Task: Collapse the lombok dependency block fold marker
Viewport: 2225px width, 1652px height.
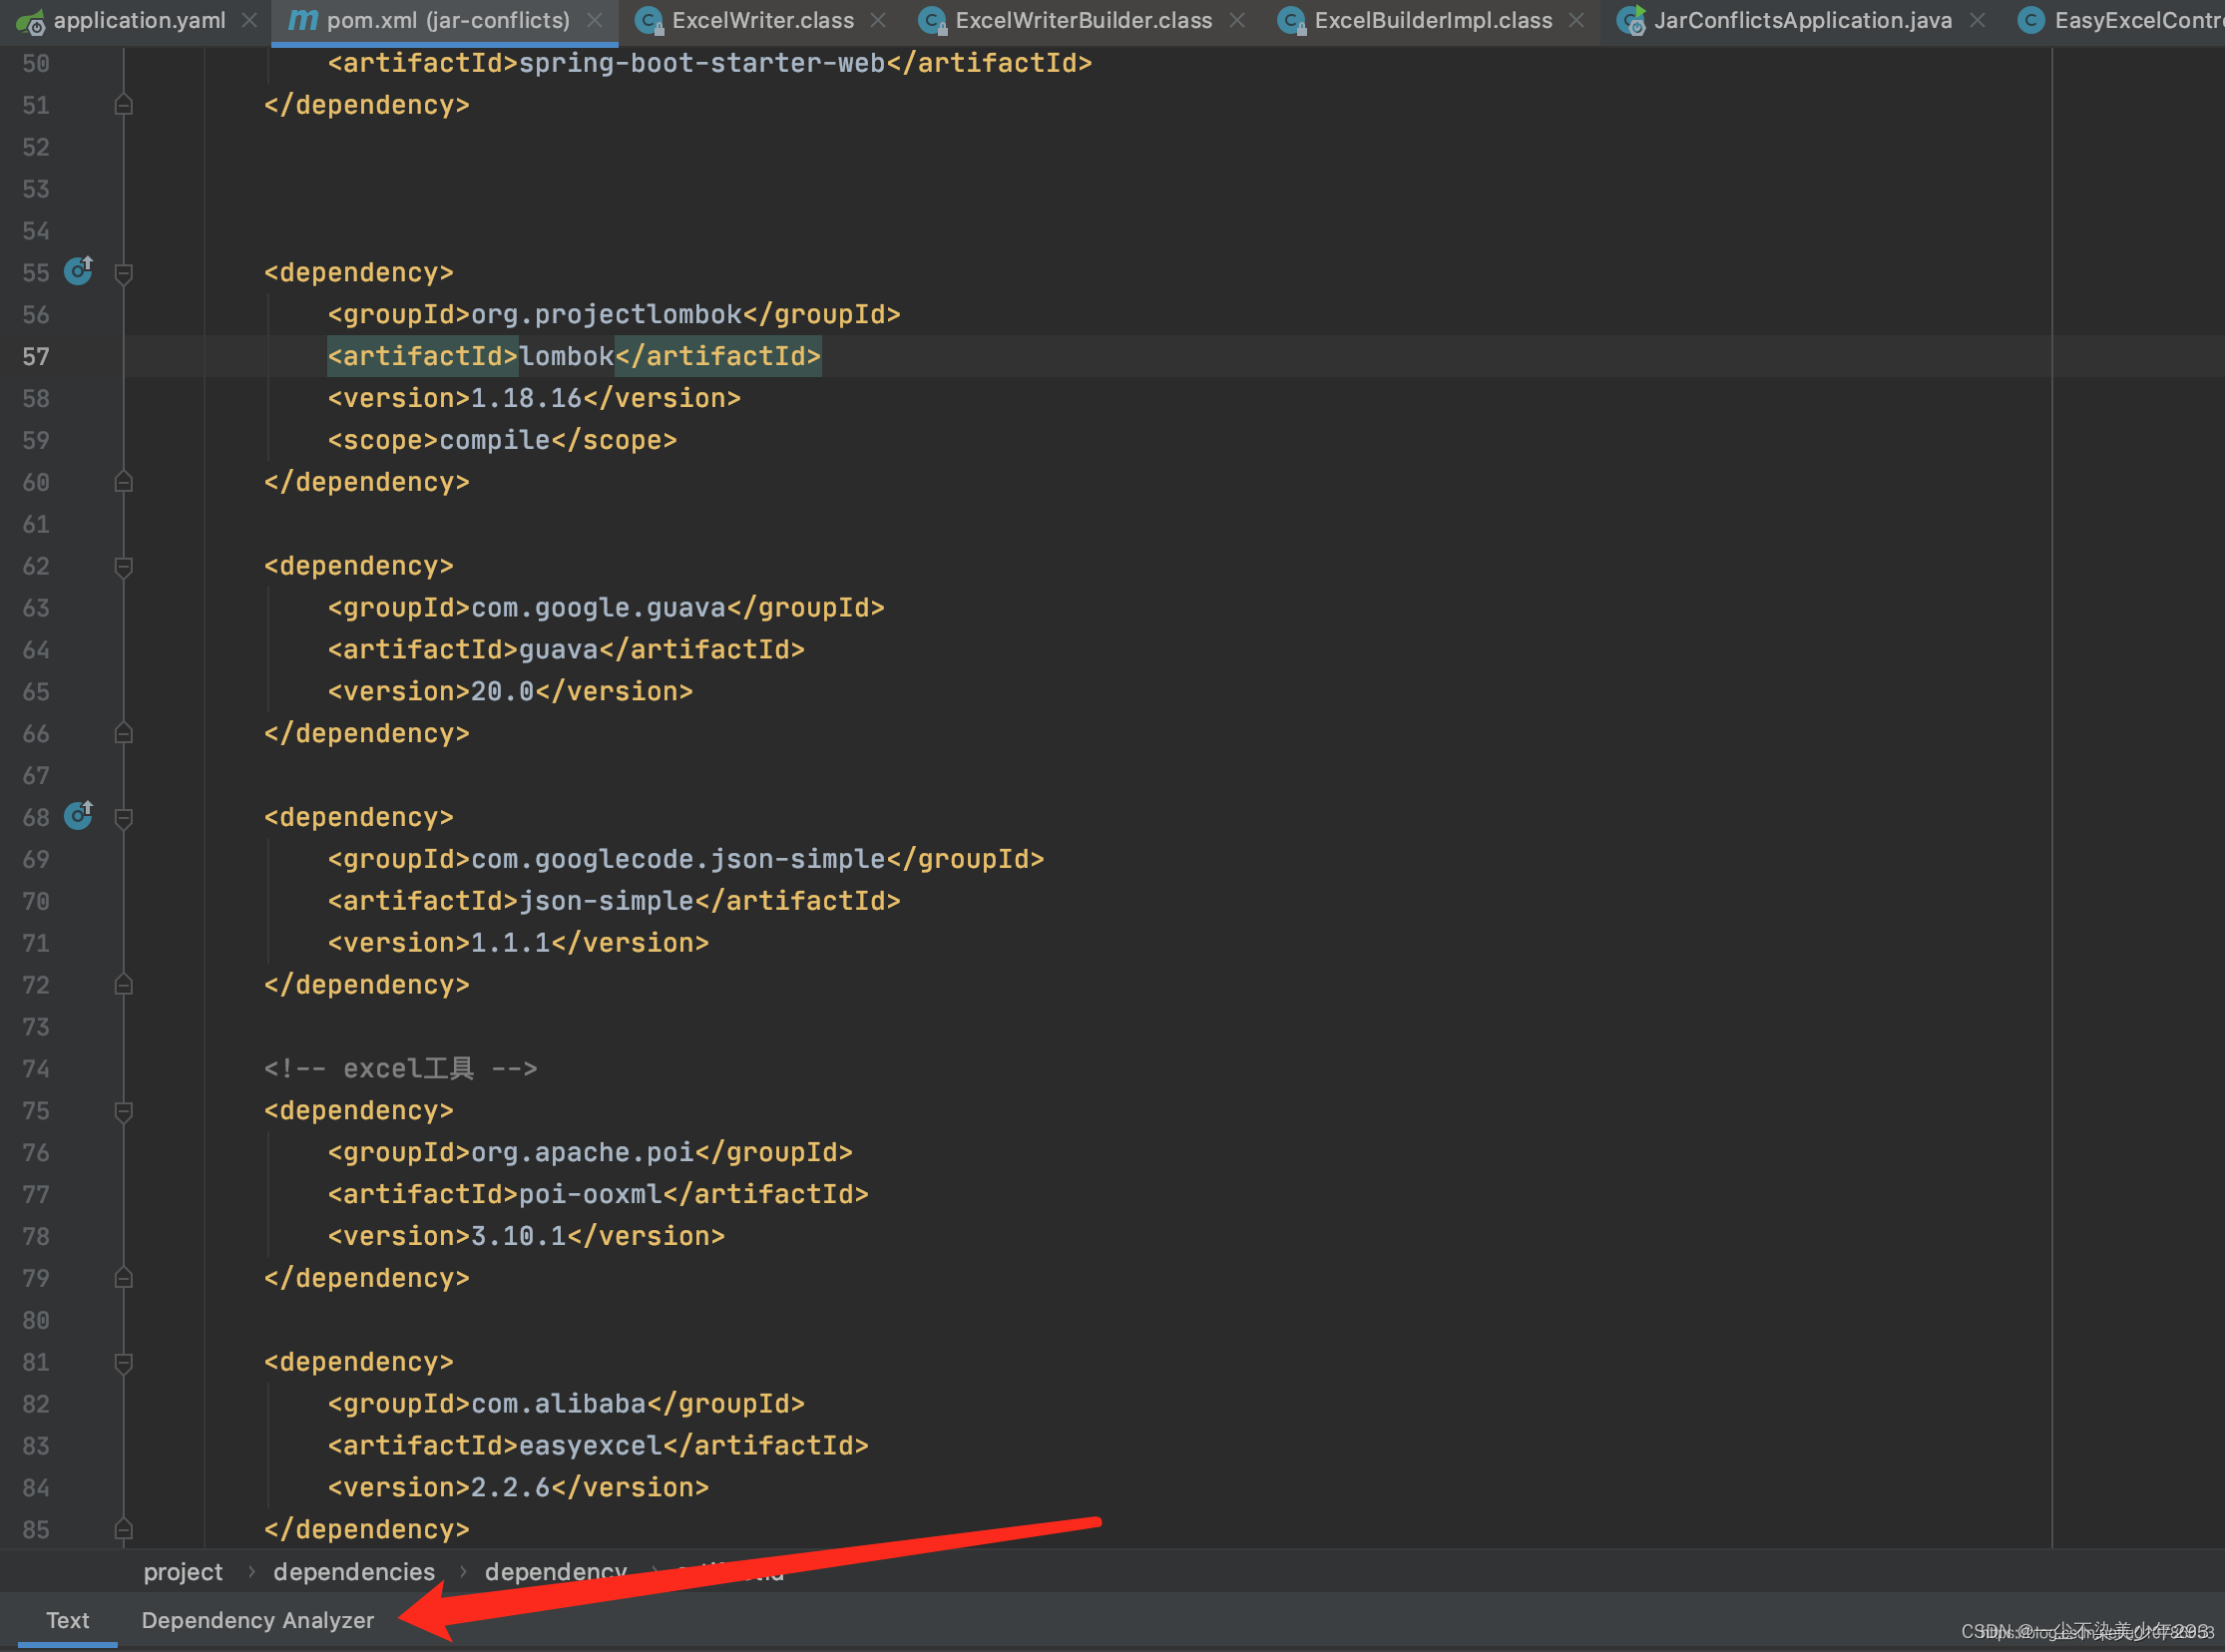Action: 124,273
